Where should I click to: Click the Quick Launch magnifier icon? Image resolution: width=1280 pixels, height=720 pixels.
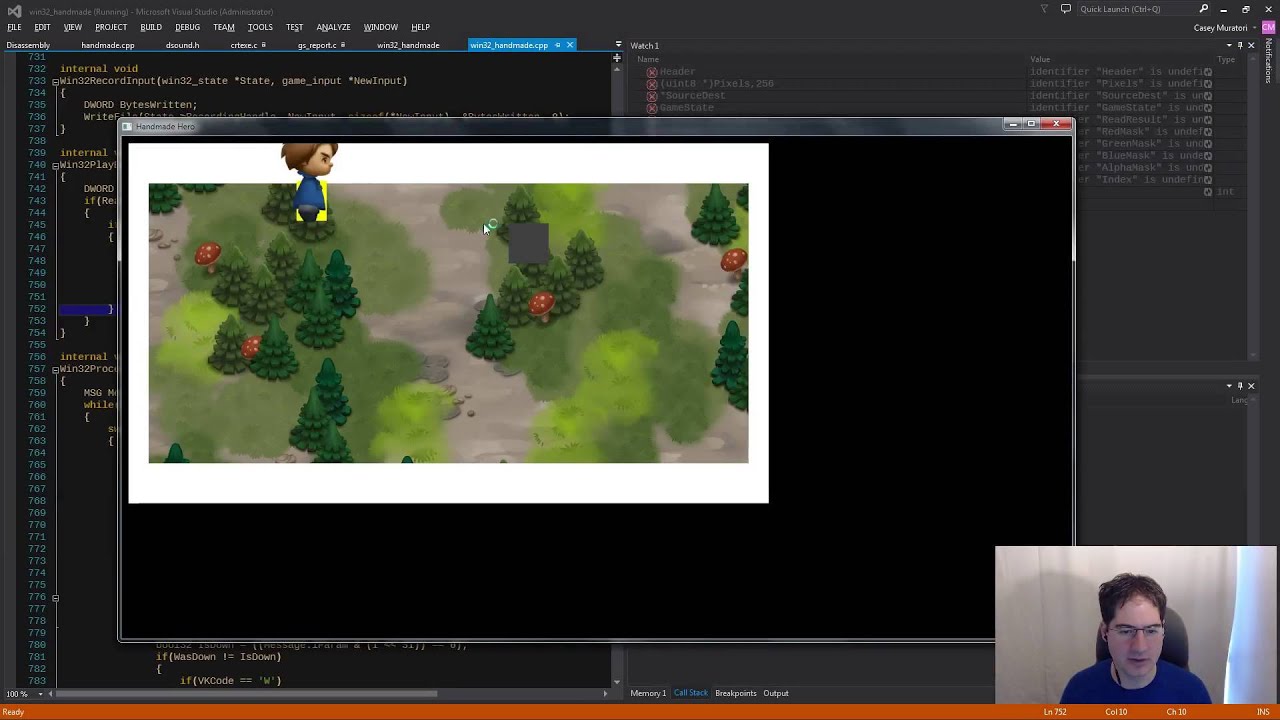coord(1203,9)
